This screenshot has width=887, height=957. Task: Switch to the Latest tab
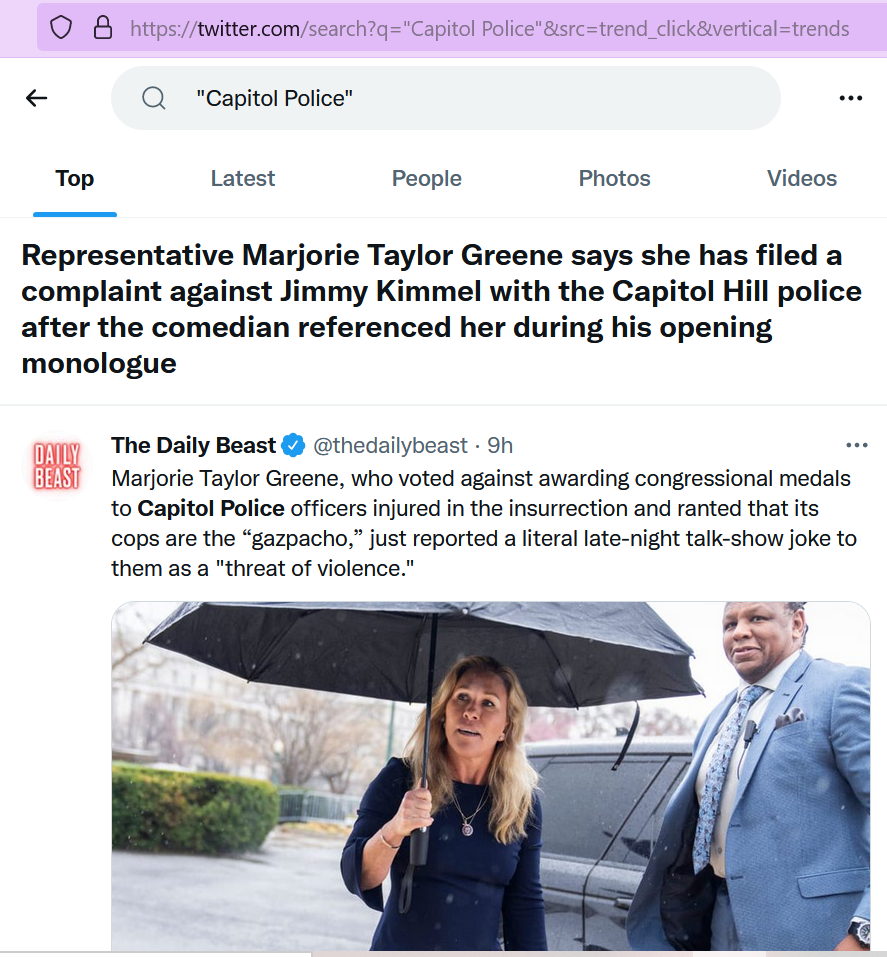click(242, 179)
